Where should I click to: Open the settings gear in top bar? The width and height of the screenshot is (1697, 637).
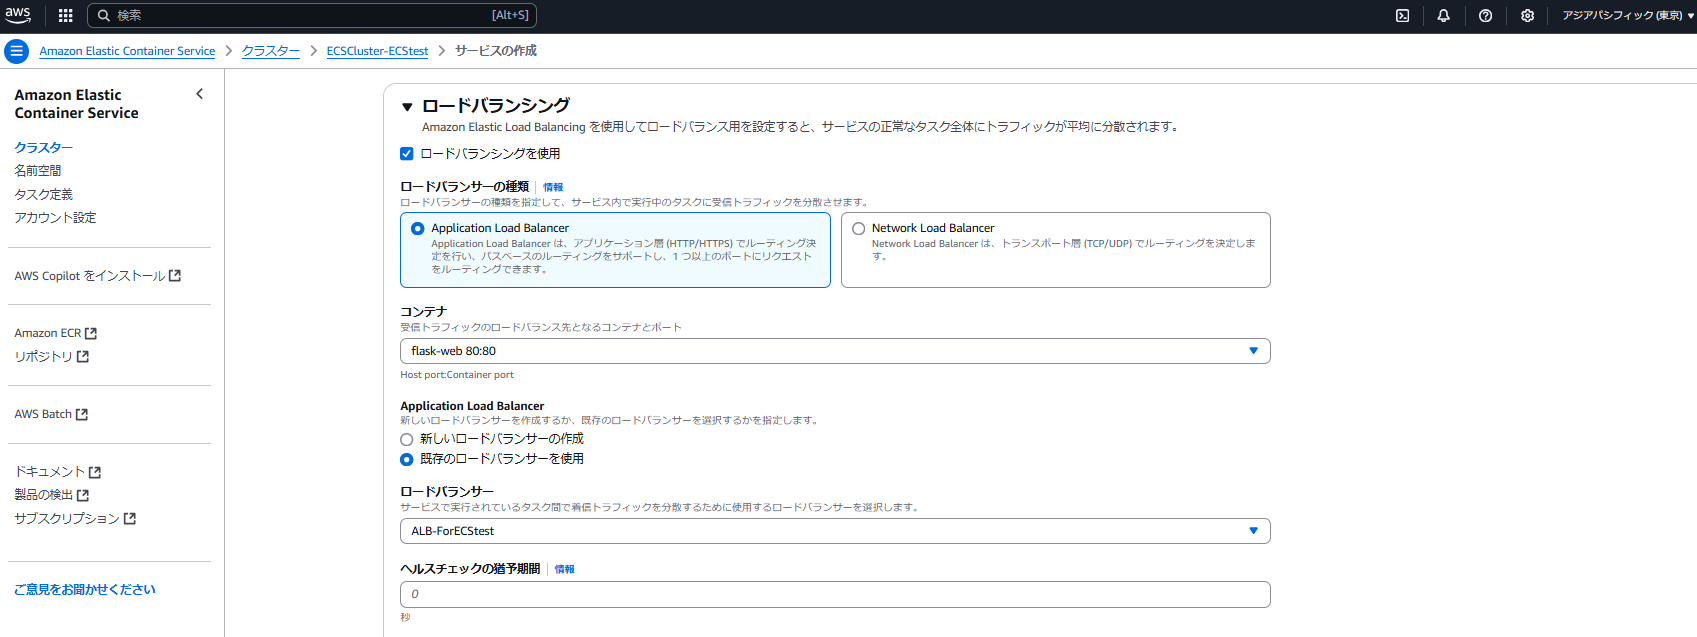tap(1527, 15)
